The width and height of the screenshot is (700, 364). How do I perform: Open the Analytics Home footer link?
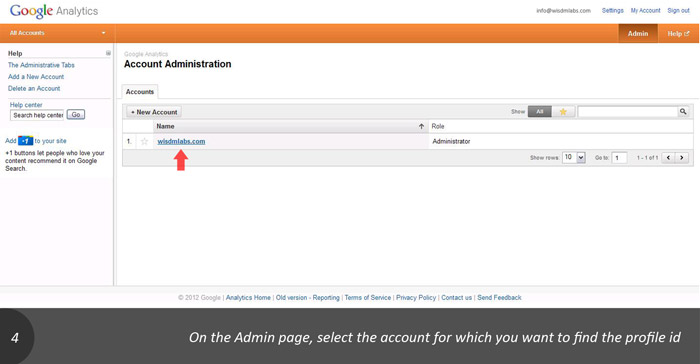(248, 297)
